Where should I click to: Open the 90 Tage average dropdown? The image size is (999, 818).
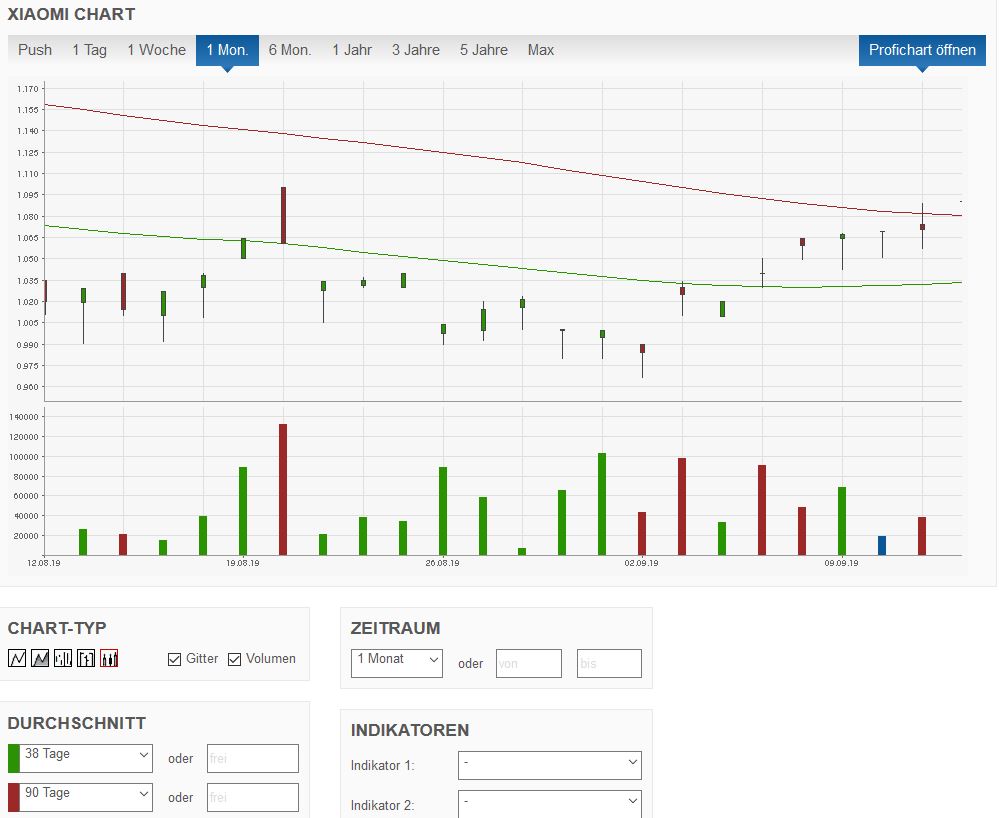point(86,797)
